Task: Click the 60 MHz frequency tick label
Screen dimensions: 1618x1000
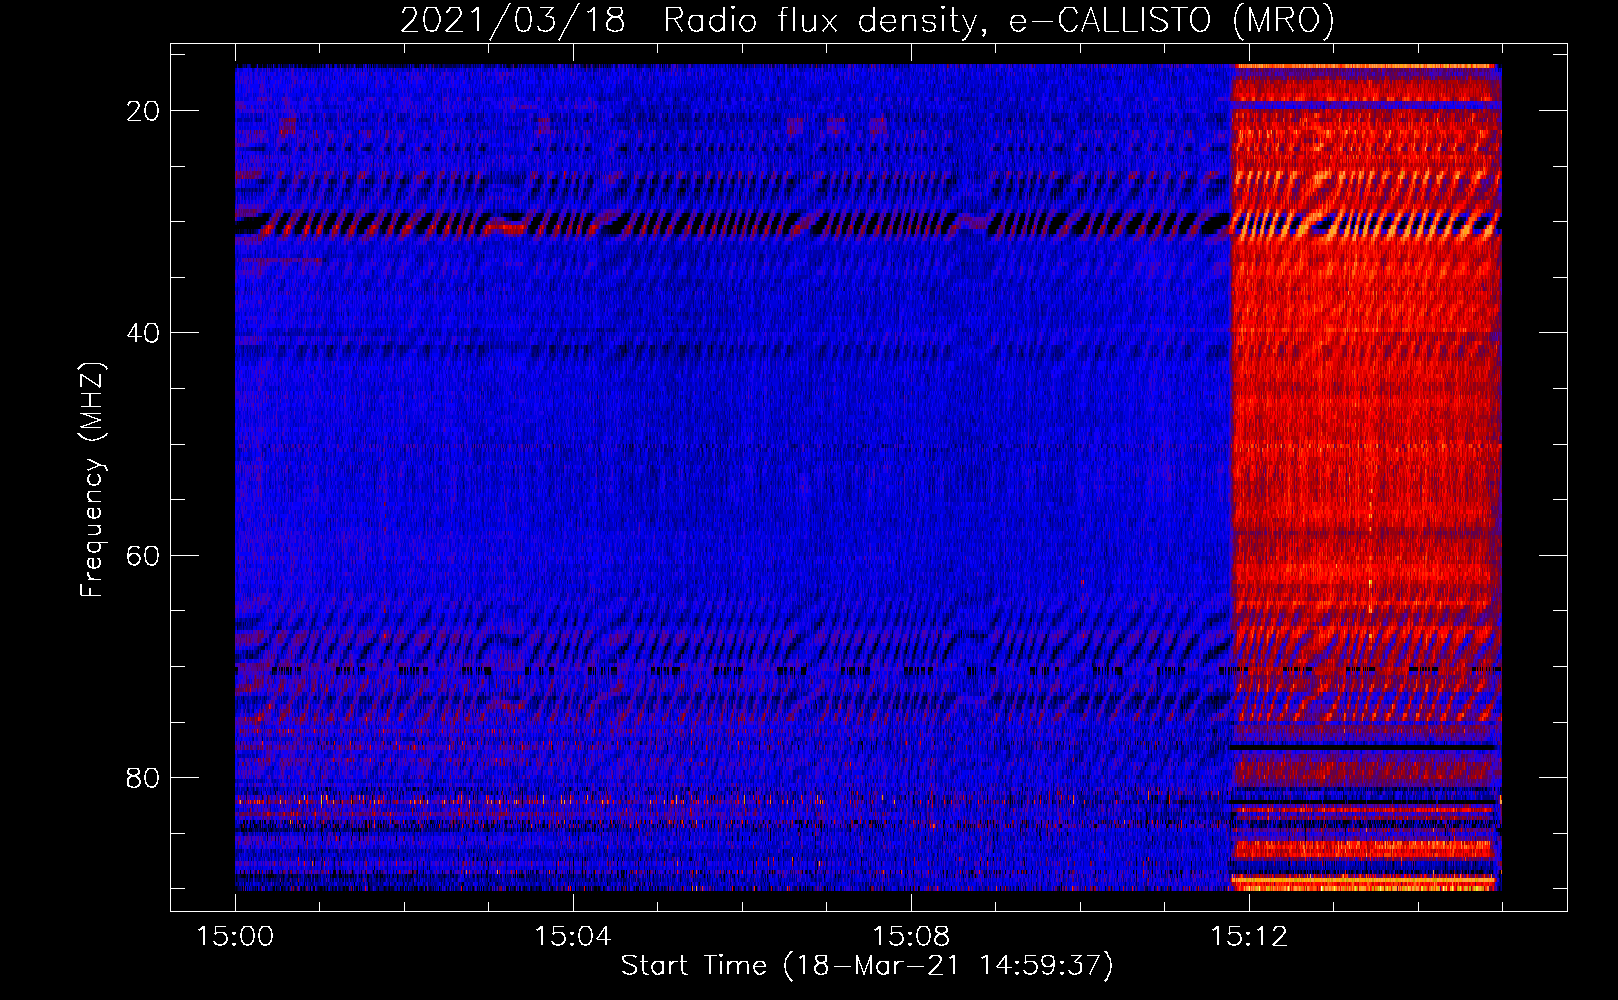Action: point(143,555)
